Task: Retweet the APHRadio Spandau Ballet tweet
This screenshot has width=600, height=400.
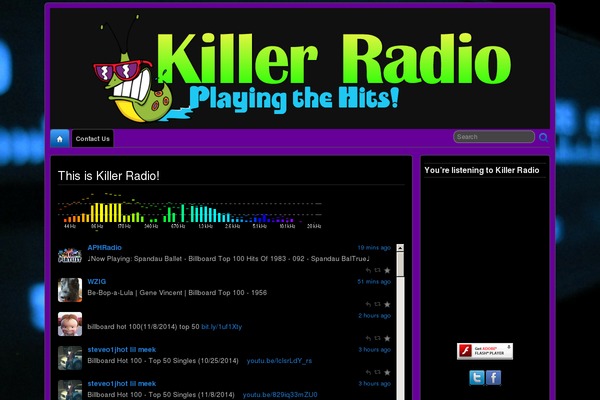Action: 377,270
